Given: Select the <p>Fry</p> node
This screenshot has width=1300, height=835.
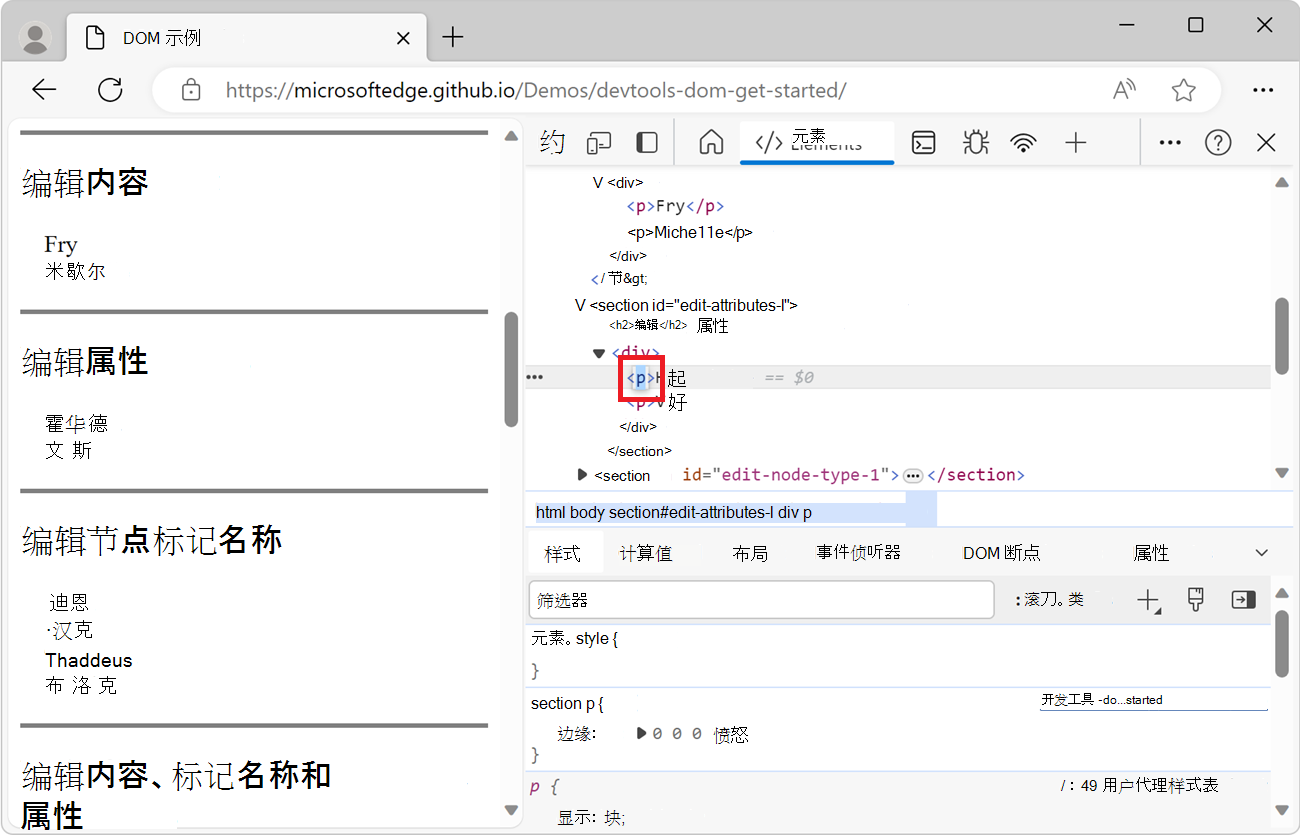Looking at the screenshot, I should [675, 207].
